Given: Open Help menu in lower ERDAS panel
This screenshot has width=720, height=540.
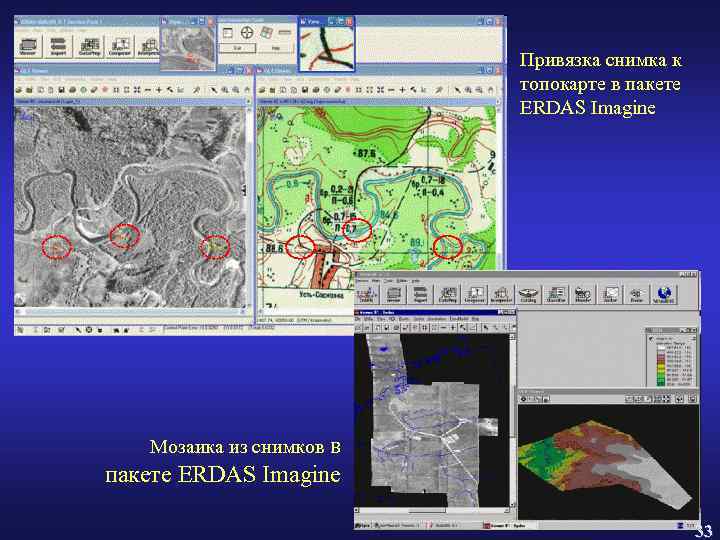Looking at the screenshot, I should tap(415, 281).
